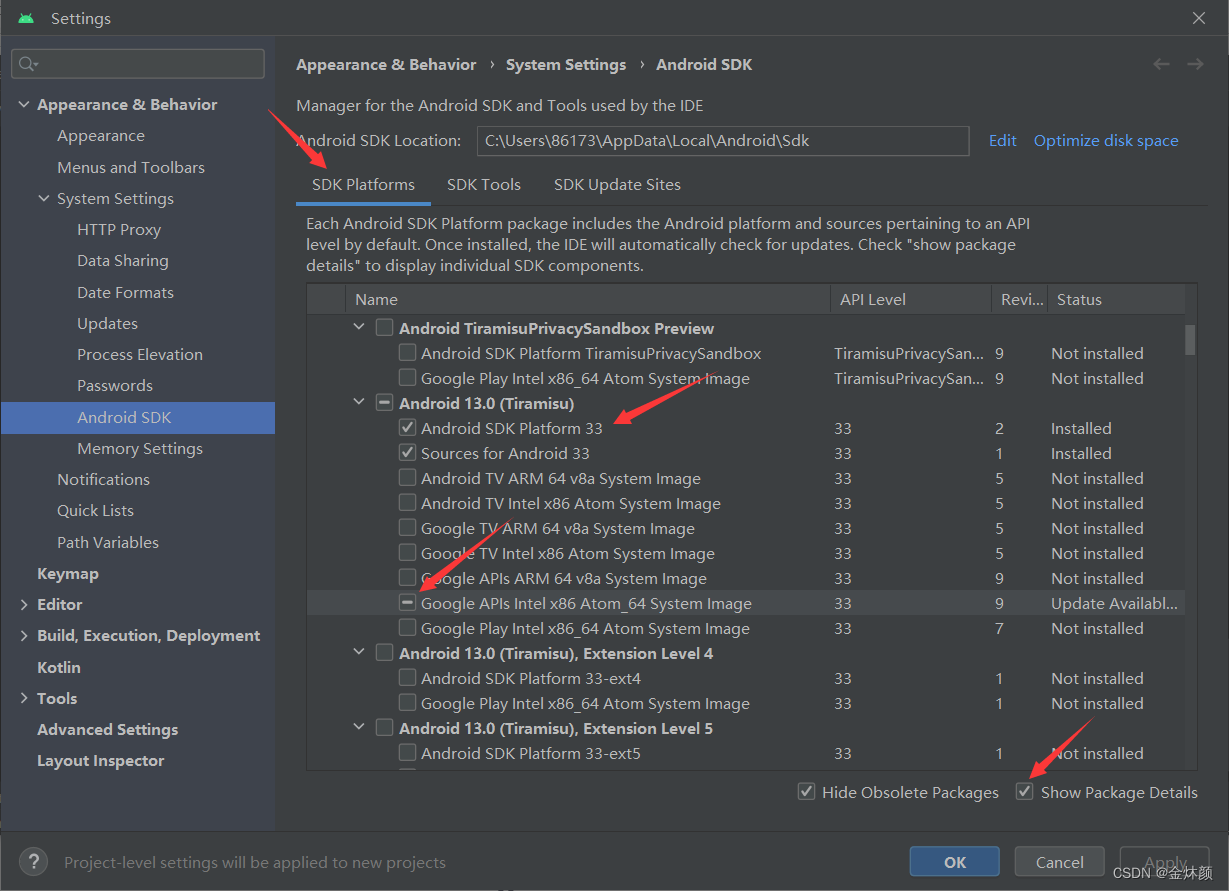Open Passwords settings page

[115, 386]
